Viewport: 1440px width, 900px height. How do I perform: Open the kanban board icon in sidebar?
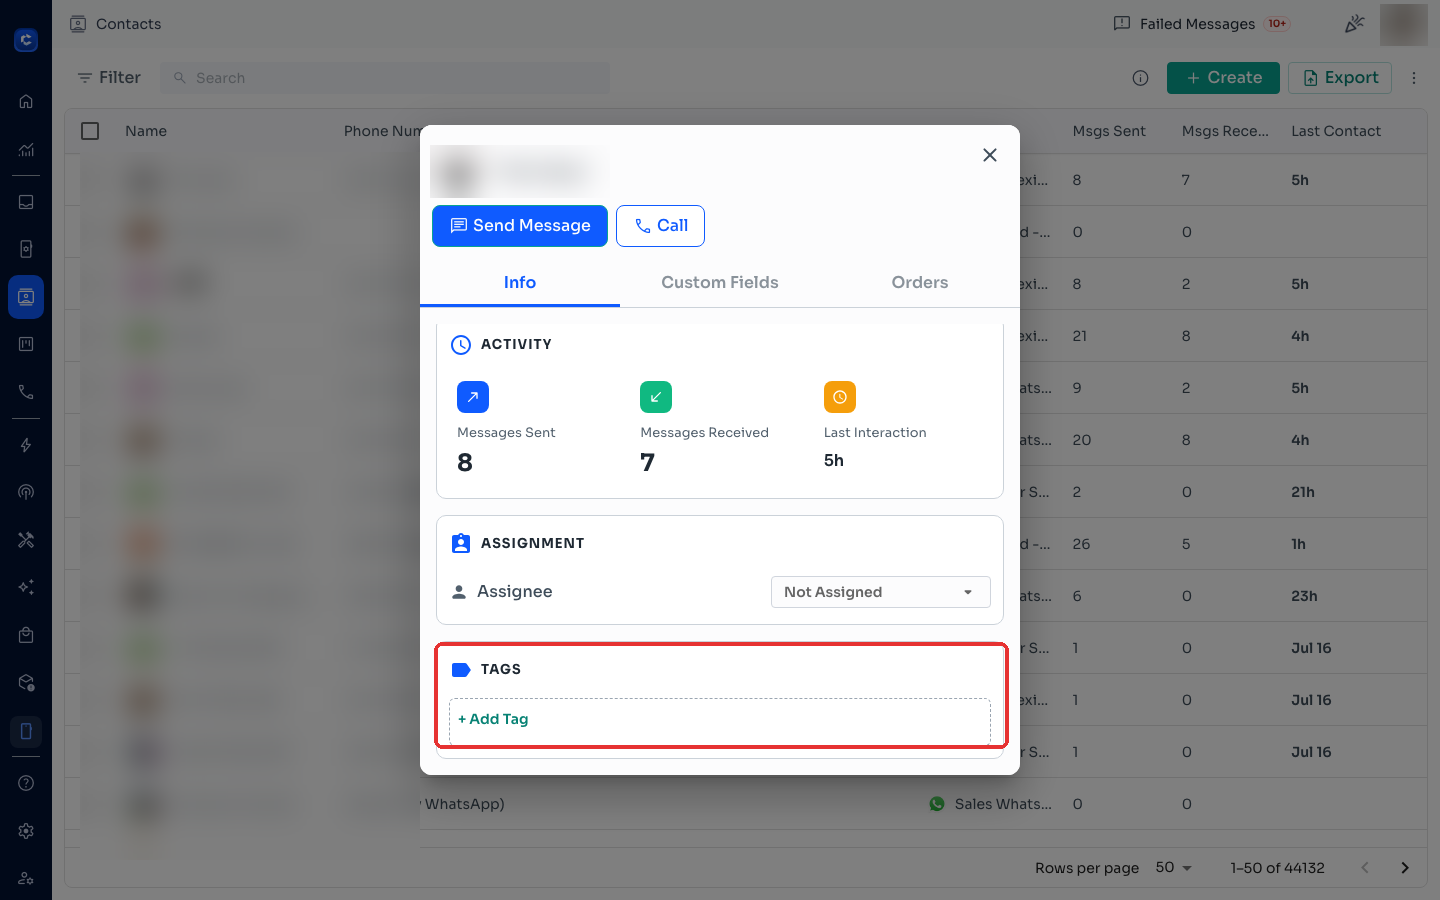(x=26, y=344)
